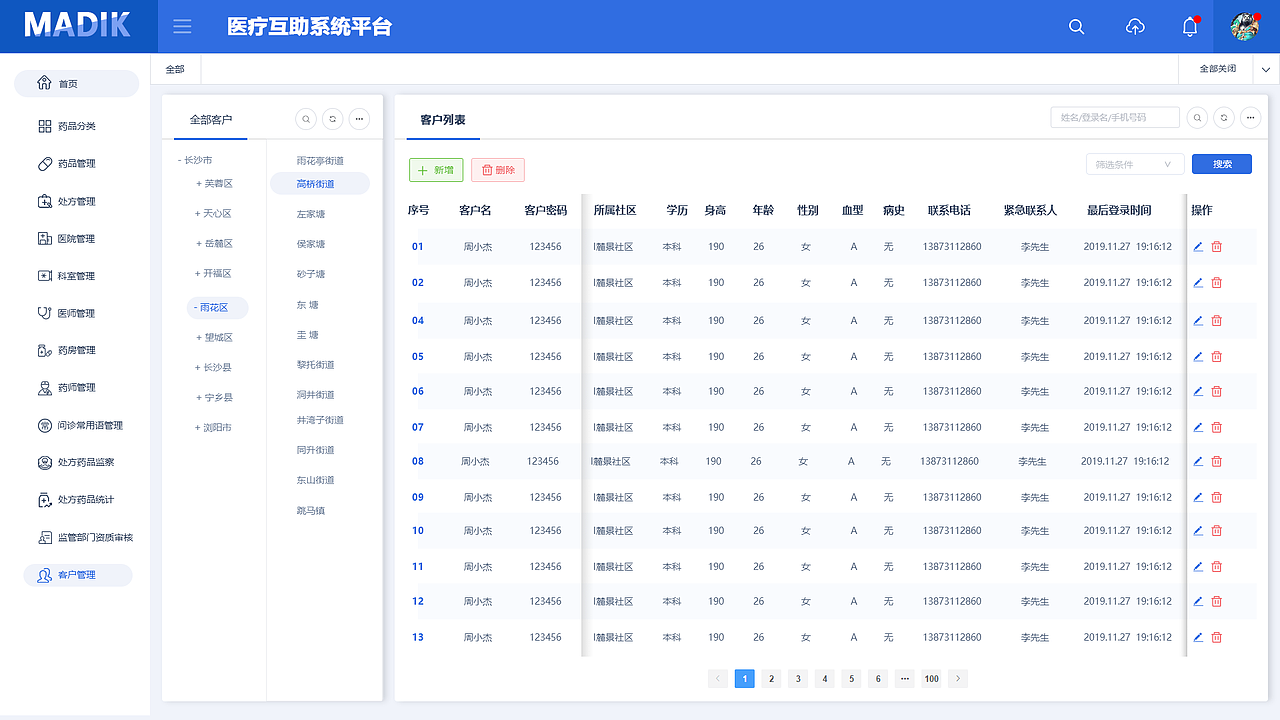Viewport: 1280px width, 720px height.
Task: Delete row 02 using the trash icon
Action: 1216,282
